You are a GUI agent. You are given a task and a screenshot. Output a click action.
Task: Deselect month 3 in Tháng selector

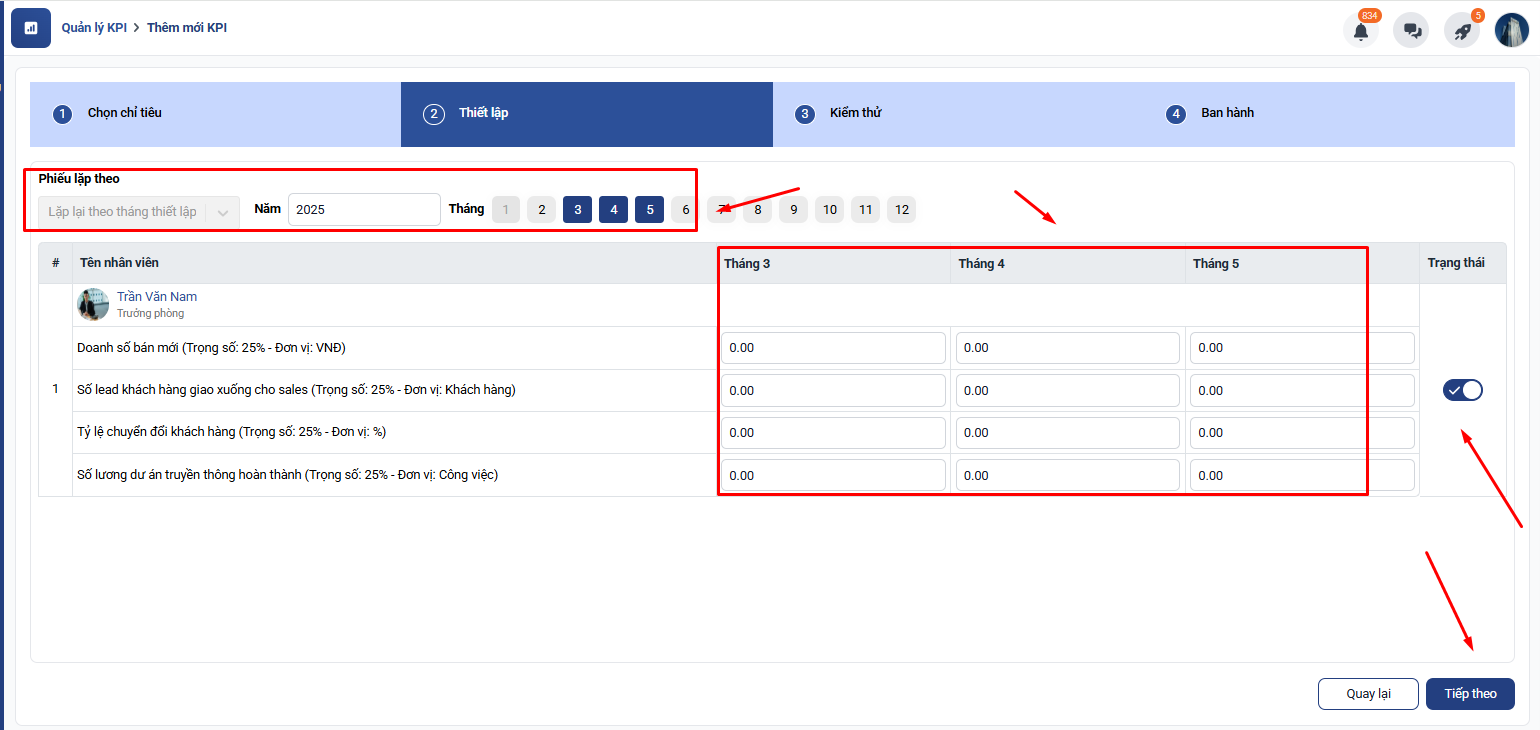(x=577, y=210)
